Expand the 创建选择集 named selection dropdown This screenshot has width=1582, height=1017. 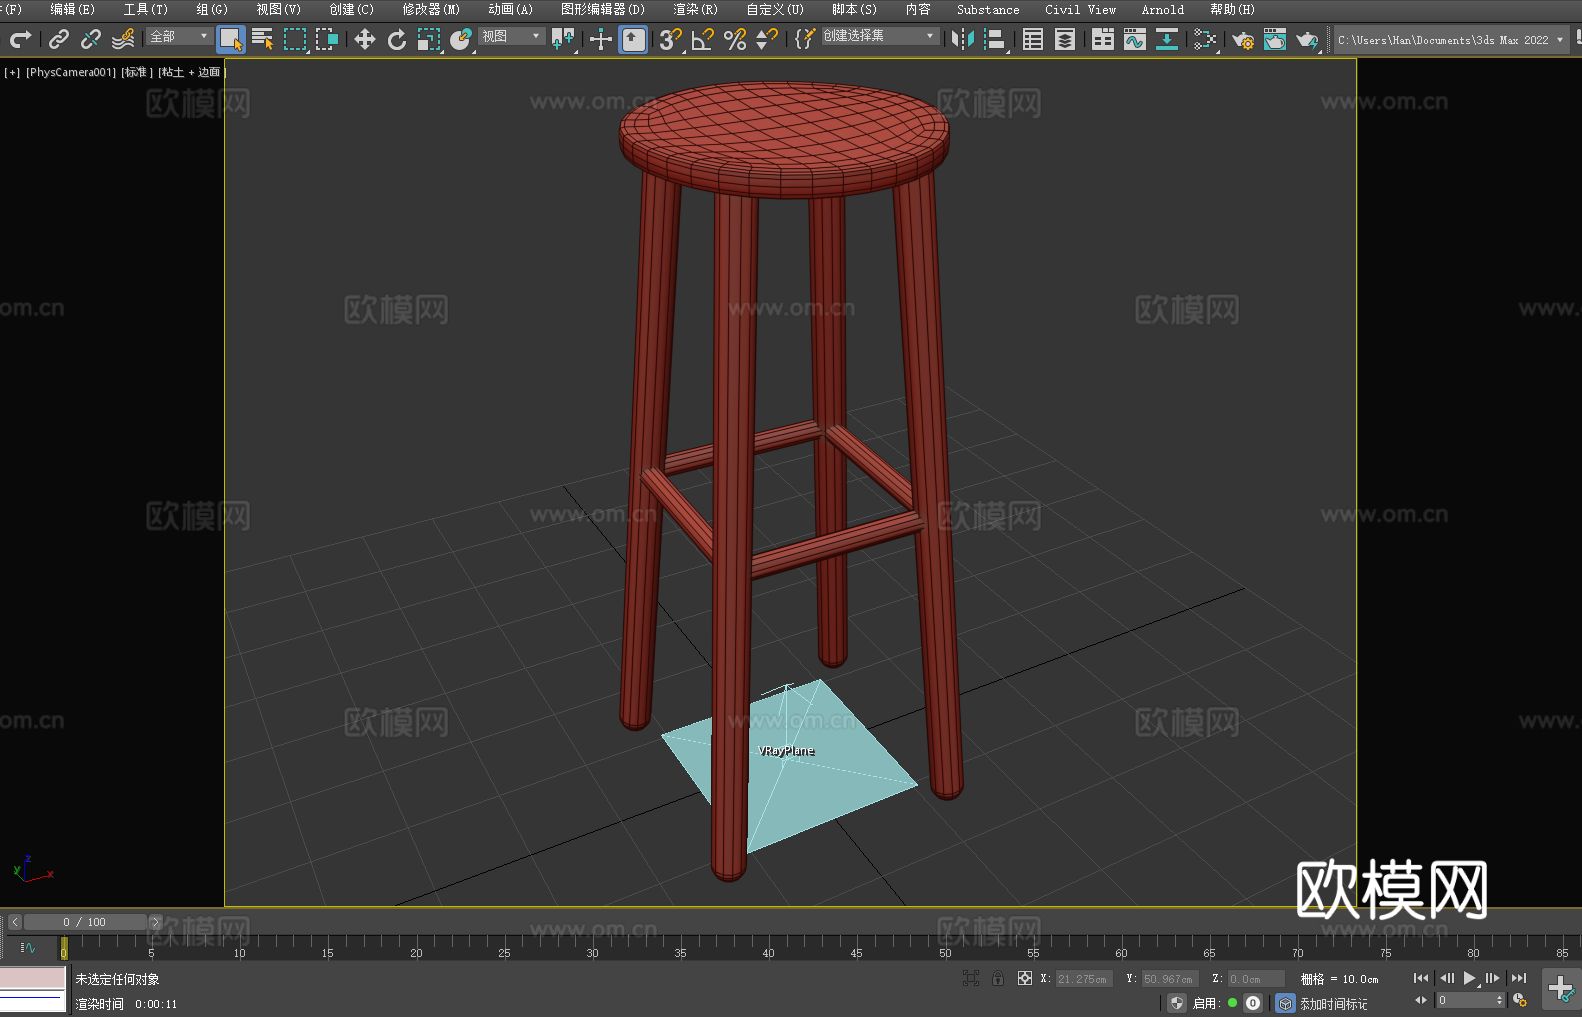[880, 36]
